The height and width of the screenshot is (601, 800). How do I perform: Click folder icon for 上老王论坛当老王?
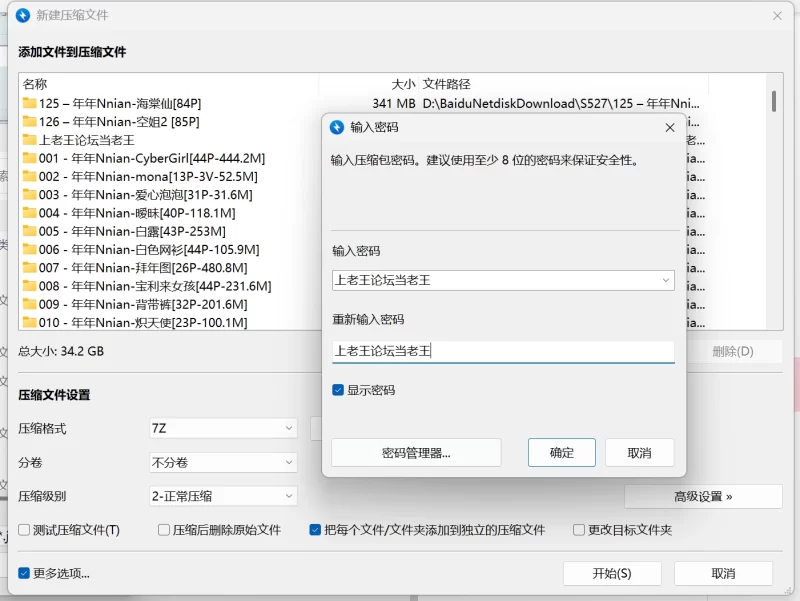tap(30, 140)
